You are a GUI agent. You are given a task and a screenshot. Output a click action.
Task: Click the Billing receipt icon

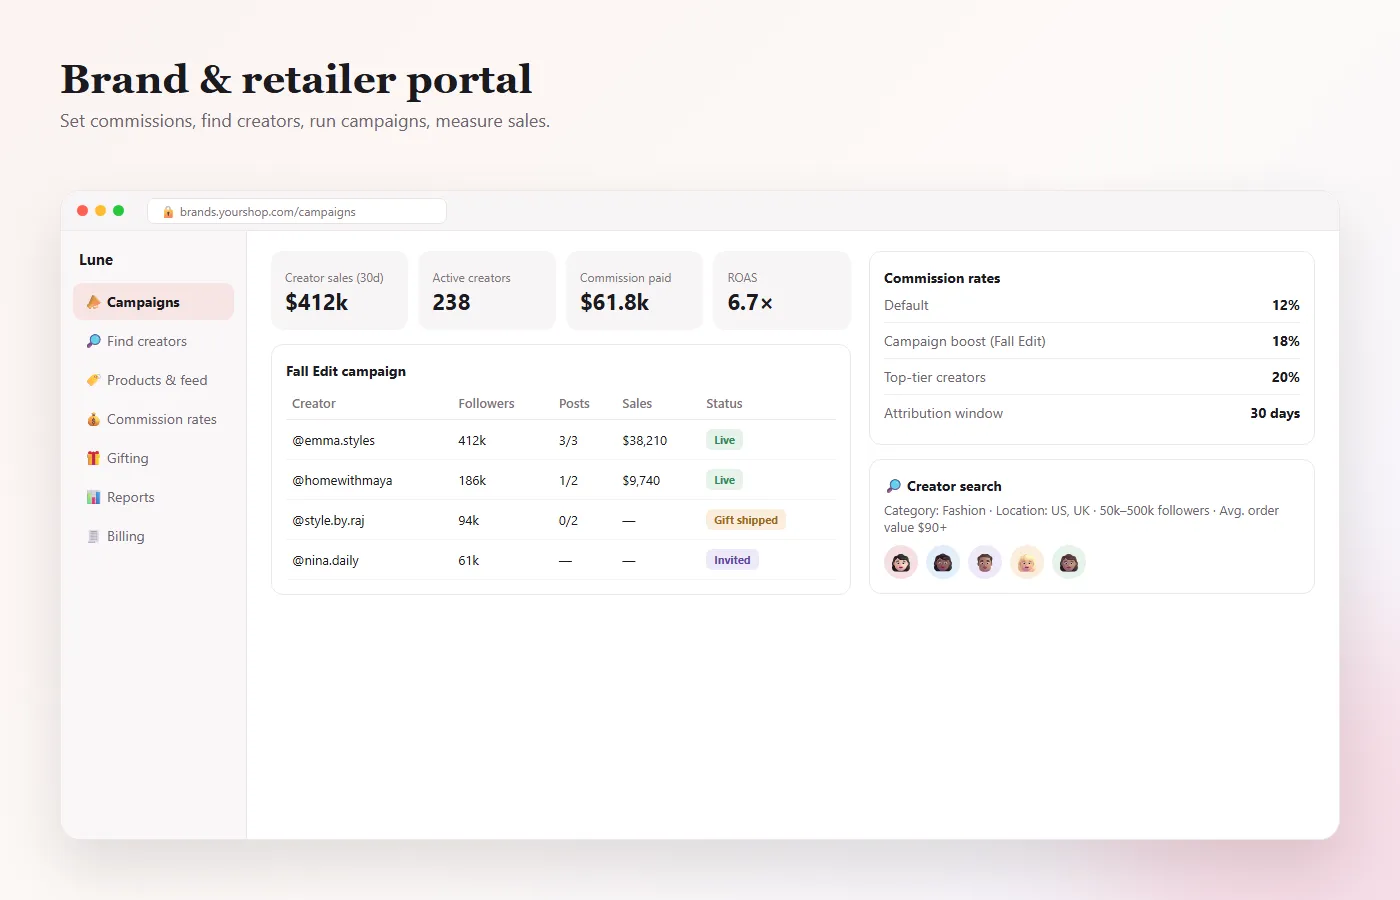click(93, 536)
